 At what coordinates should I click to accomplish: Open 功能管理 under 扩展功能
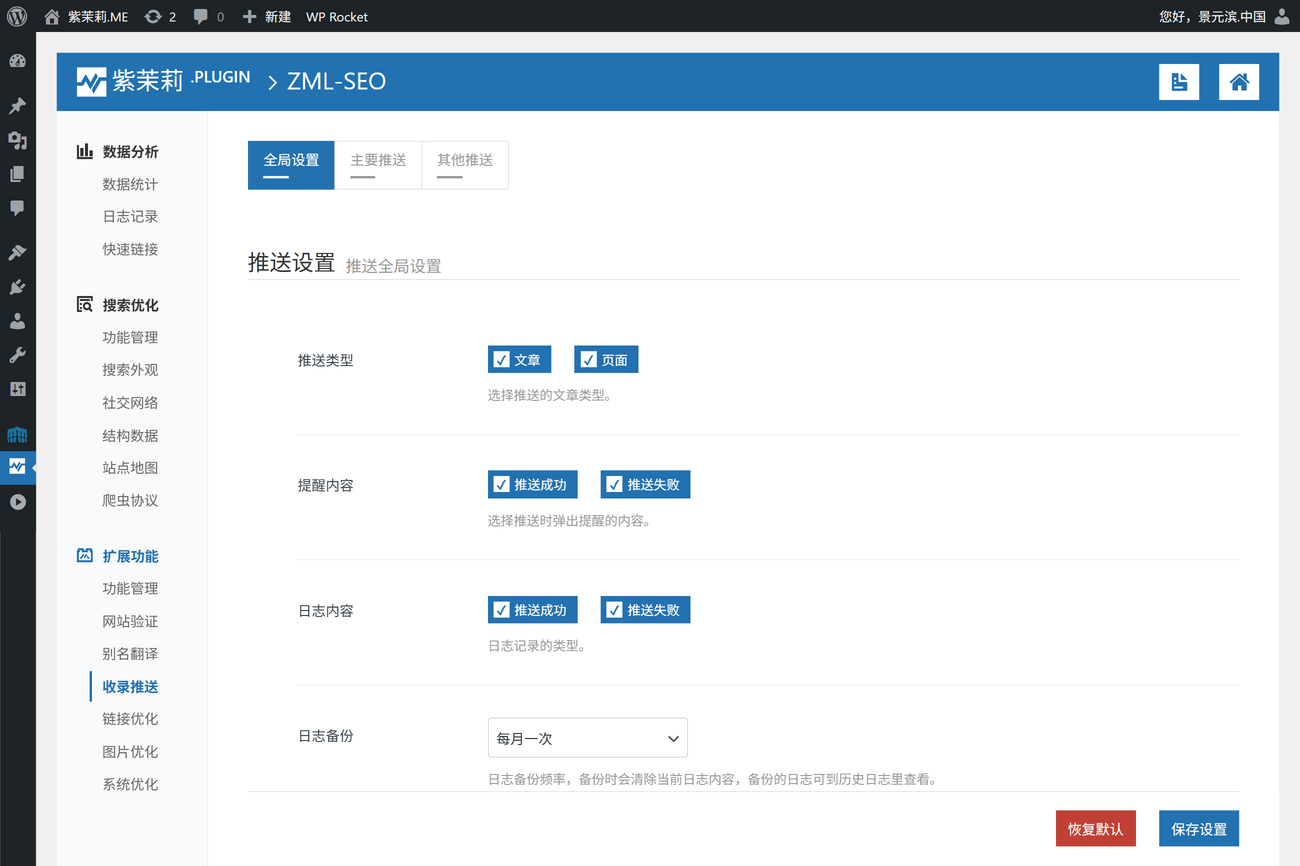pyautogui.click(x=130, y=588)
